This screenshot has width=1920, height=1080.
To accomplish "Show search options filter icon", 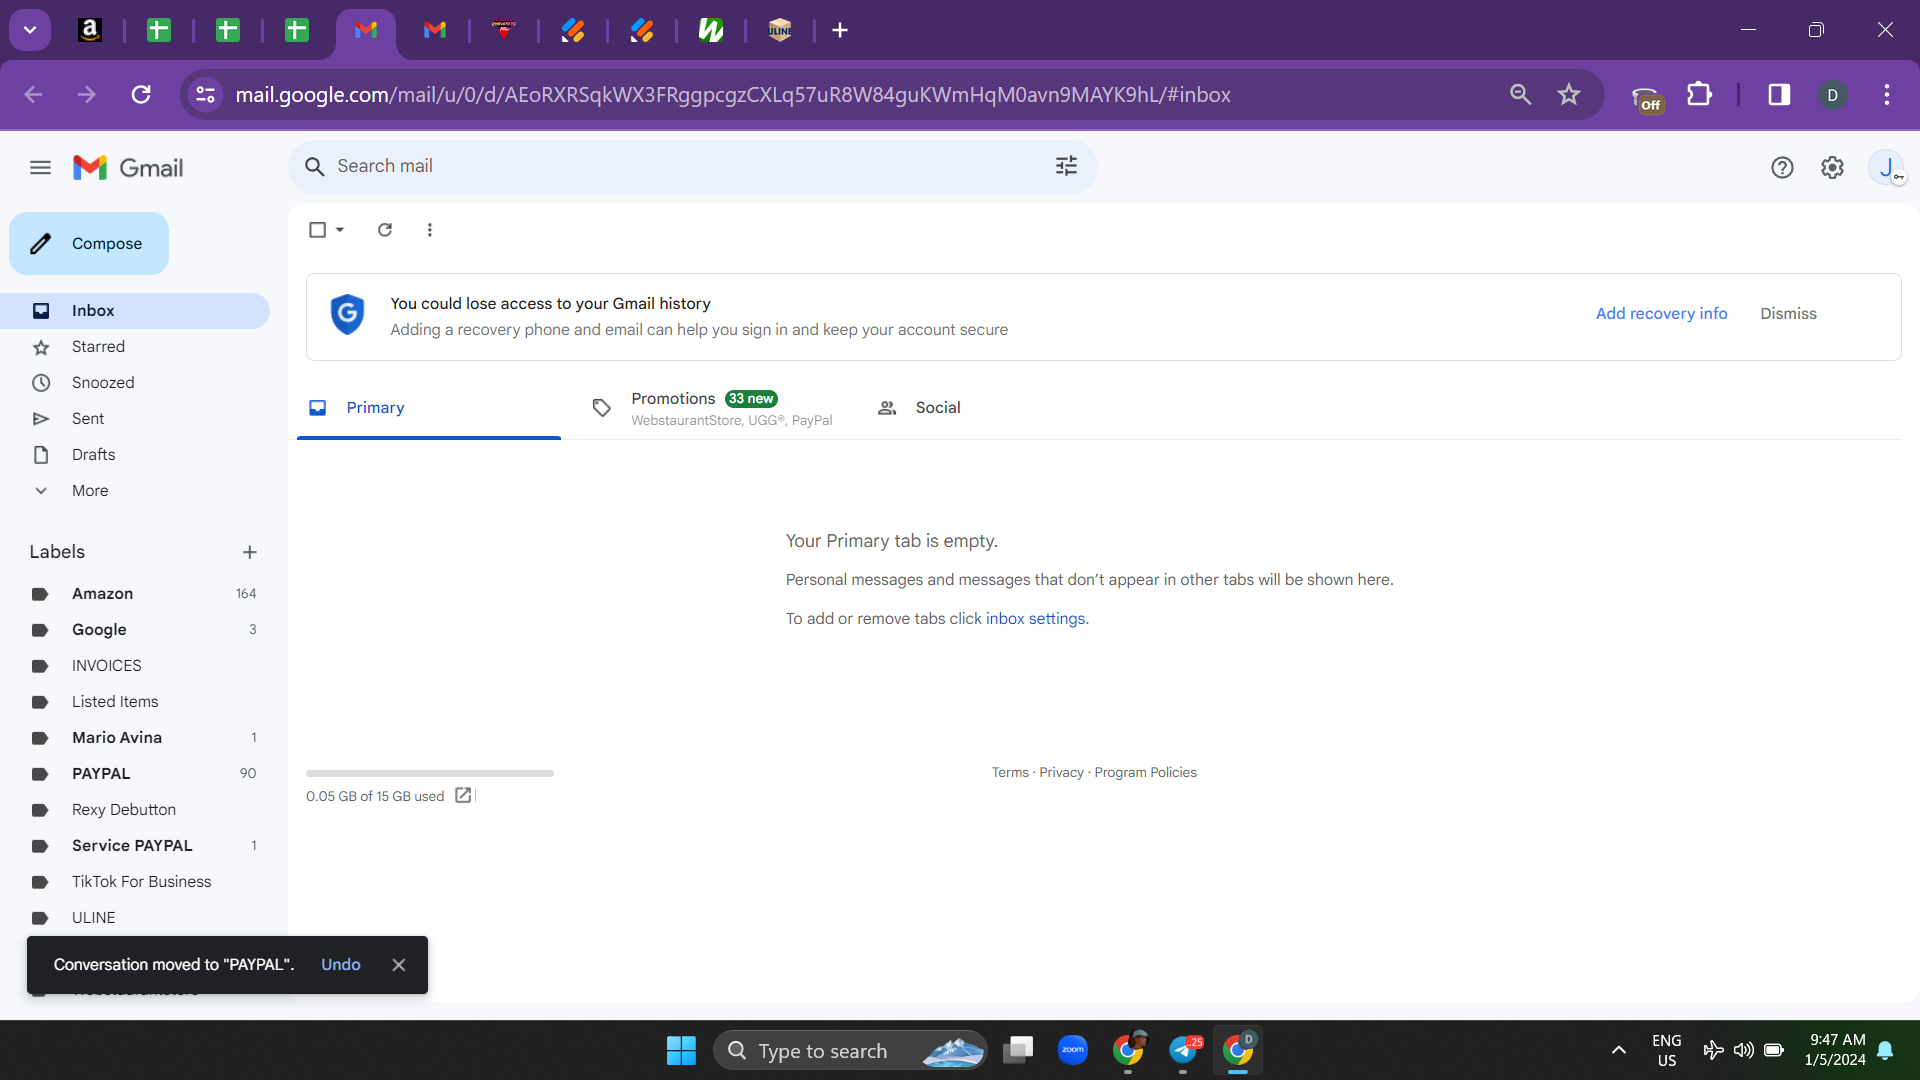I will click(x=1066, y=166).
